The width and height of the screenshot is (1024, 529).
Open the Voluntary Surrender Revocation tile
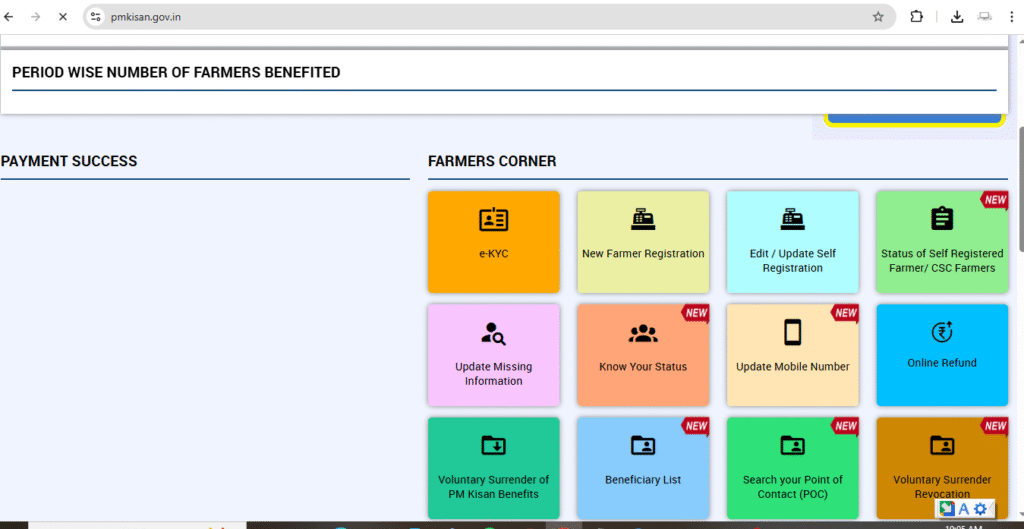941,467
